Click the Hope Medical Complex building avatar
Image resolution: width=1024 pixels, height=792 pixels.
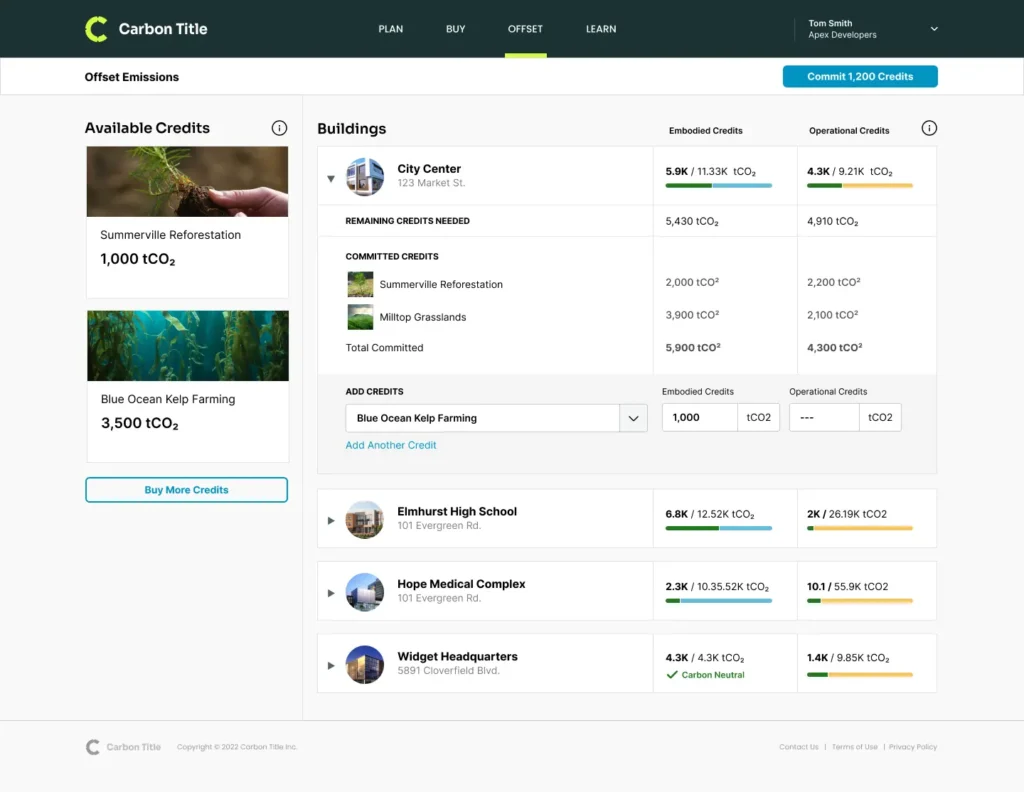point(365,592)
